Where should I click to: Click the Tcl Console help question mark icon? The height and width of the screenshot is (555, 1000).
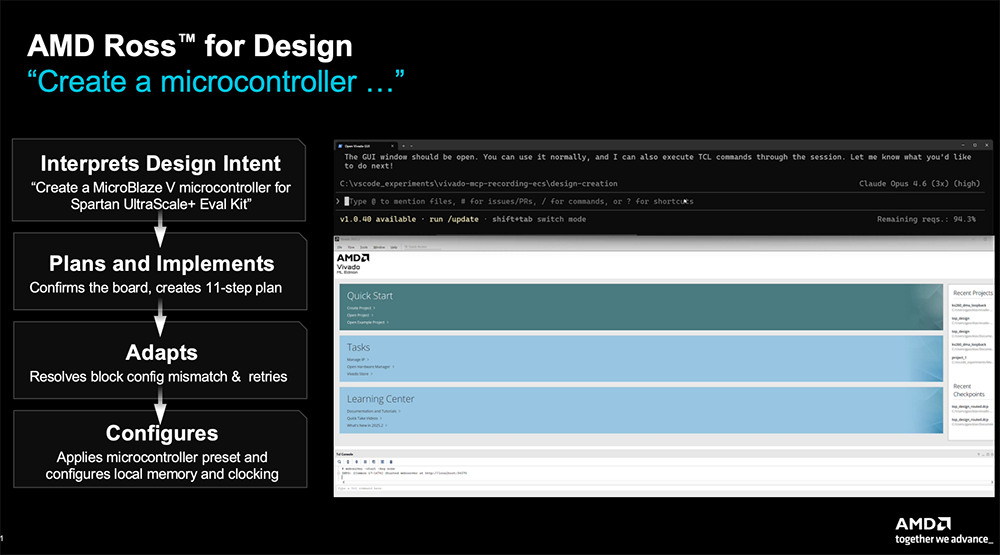click(x=978, y=454)
